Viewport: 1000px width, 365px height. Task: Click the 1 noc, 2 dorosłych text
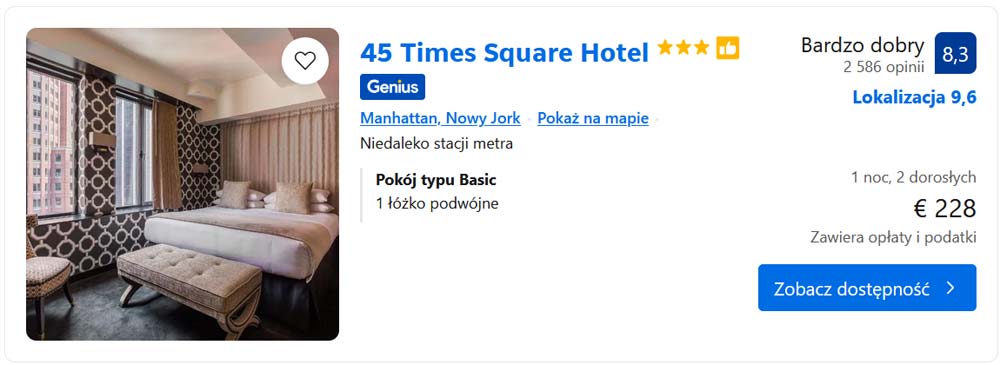pyautogui.click(x=913, y=177)
